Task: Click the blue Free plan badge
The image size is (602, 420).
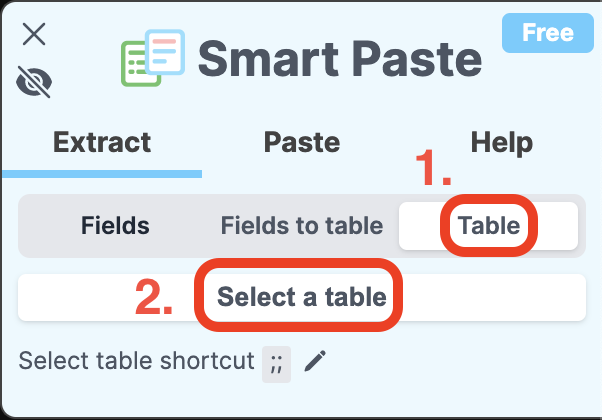Action: click(547, 33)
